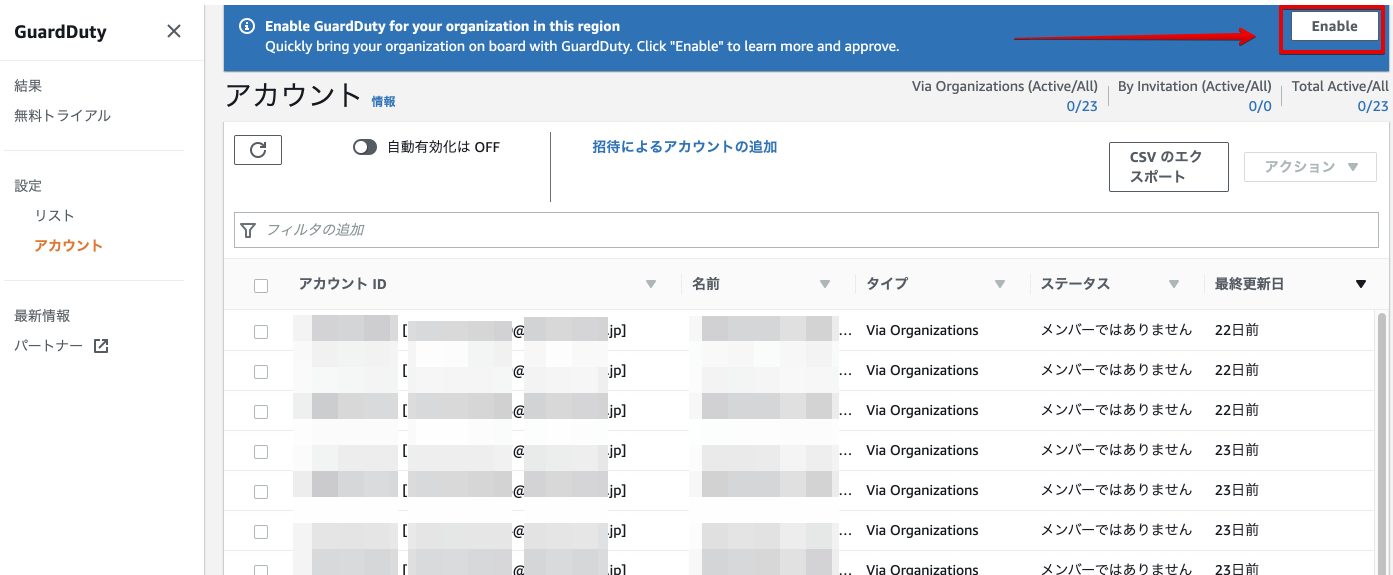The width and height of the screenshot is (1393, 575).
Task: Click the 情報 link beside アカウント
Action: [x=383, y=101]
